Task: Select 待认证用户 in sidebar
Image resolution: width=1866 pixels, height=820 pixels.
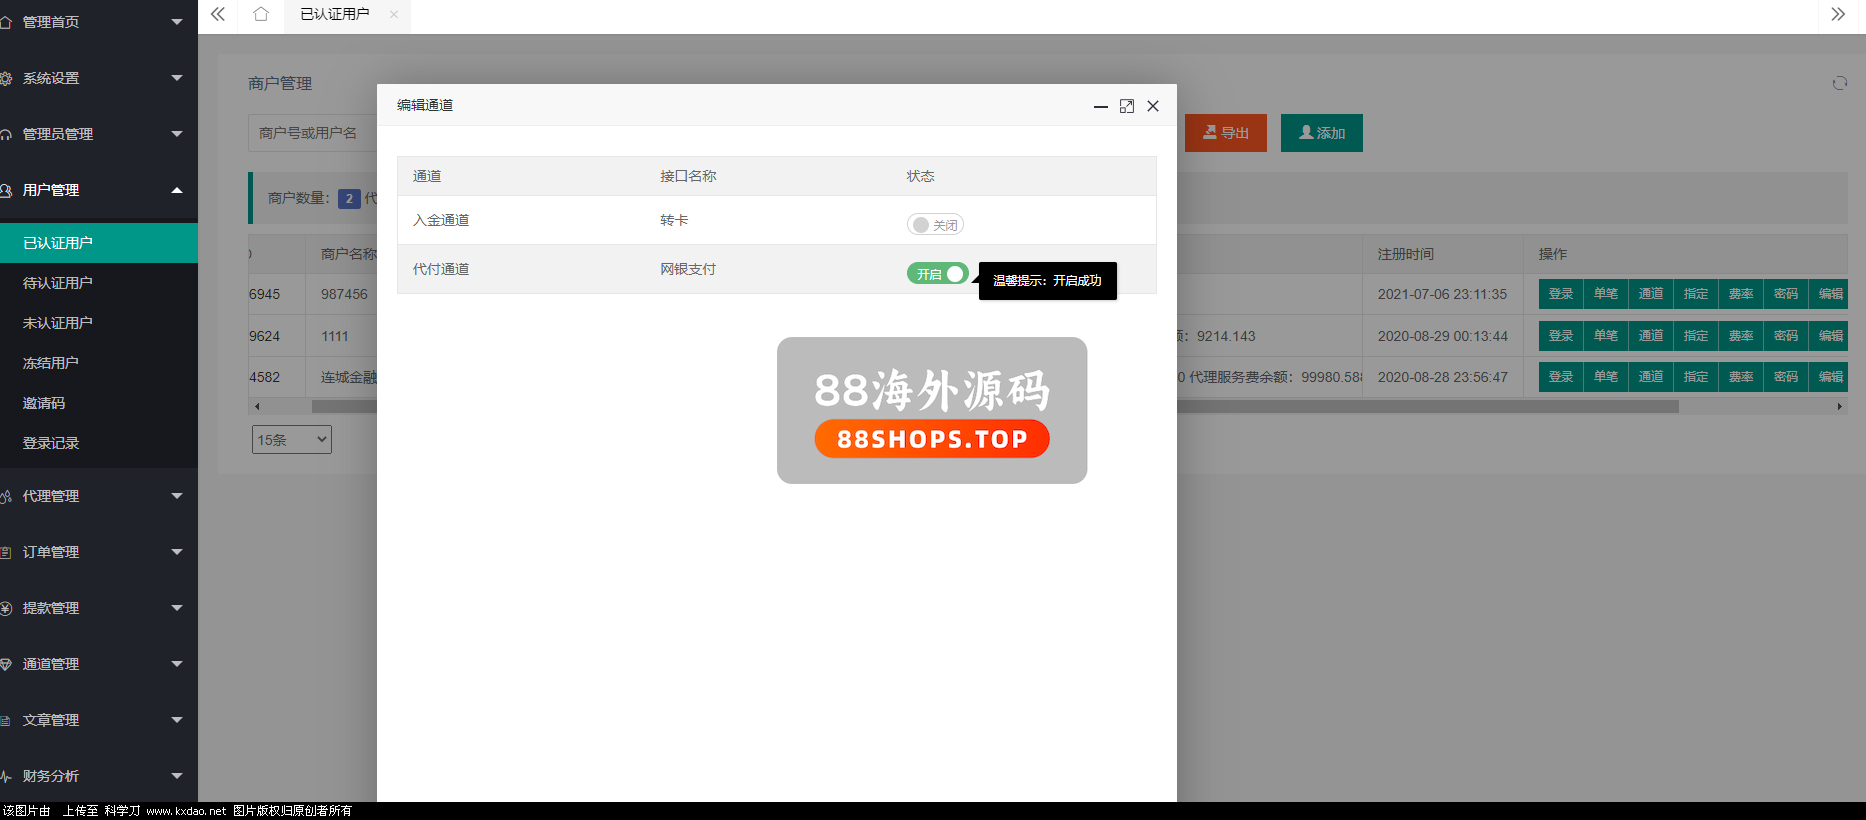Action: point(58,283)
